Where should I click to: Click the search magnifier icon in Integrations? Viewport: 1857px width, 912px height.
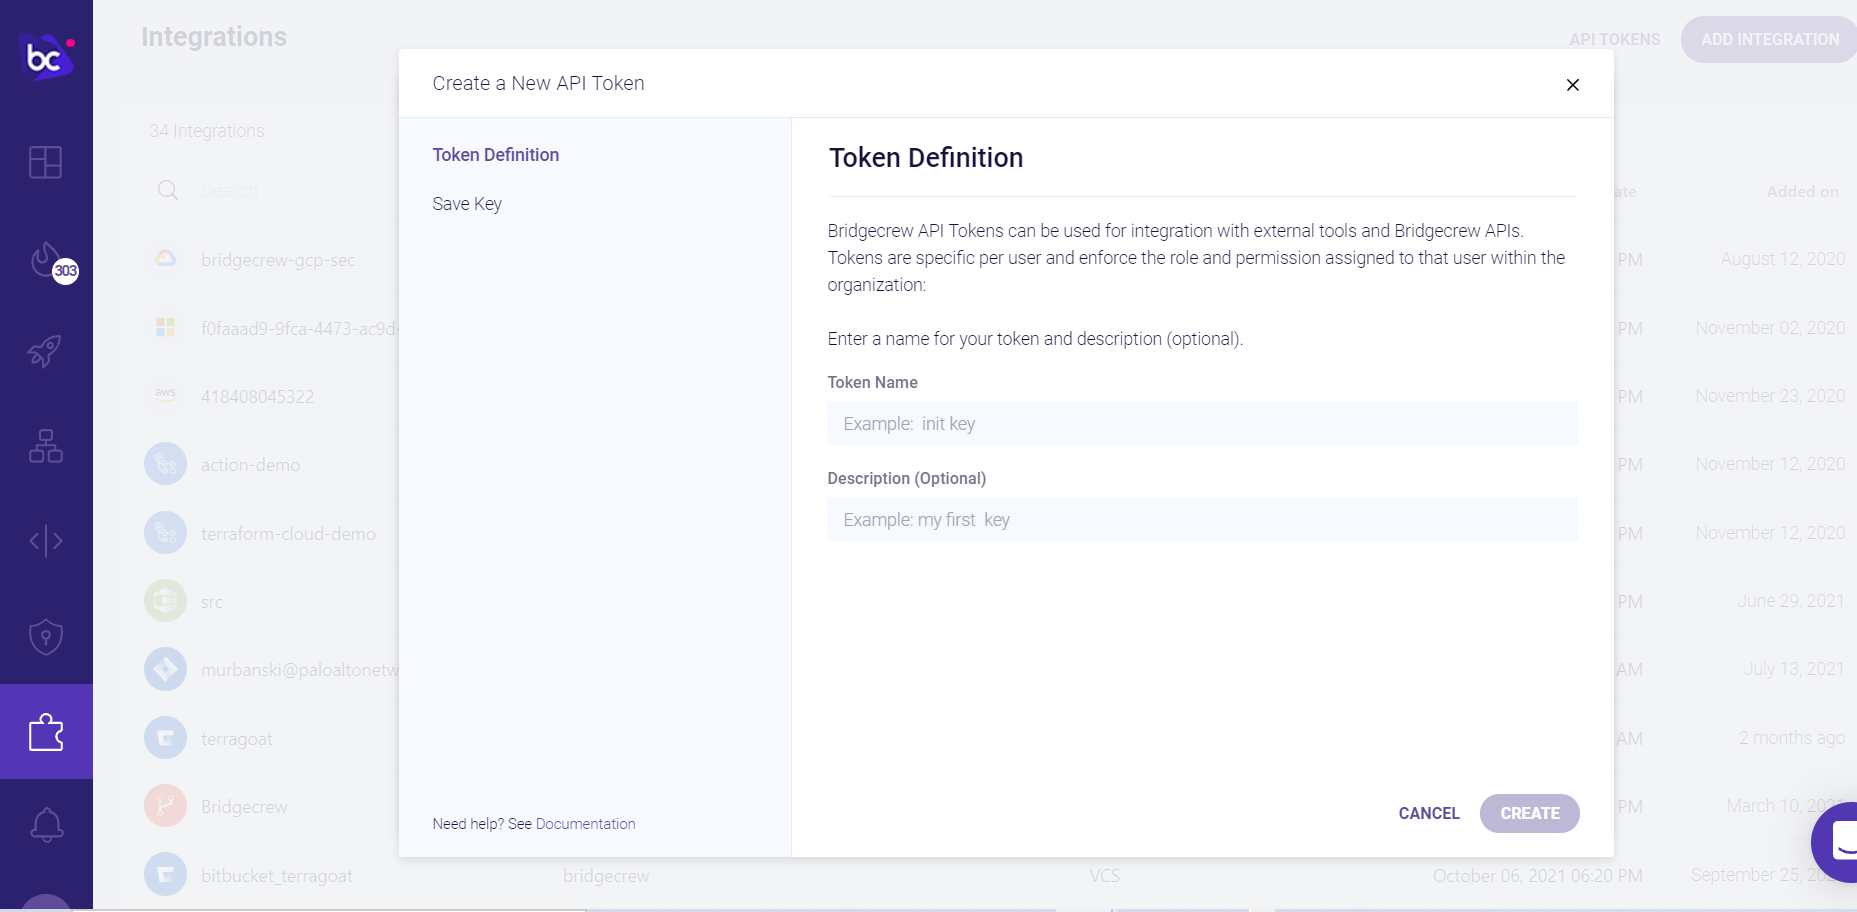coord(168,190)
